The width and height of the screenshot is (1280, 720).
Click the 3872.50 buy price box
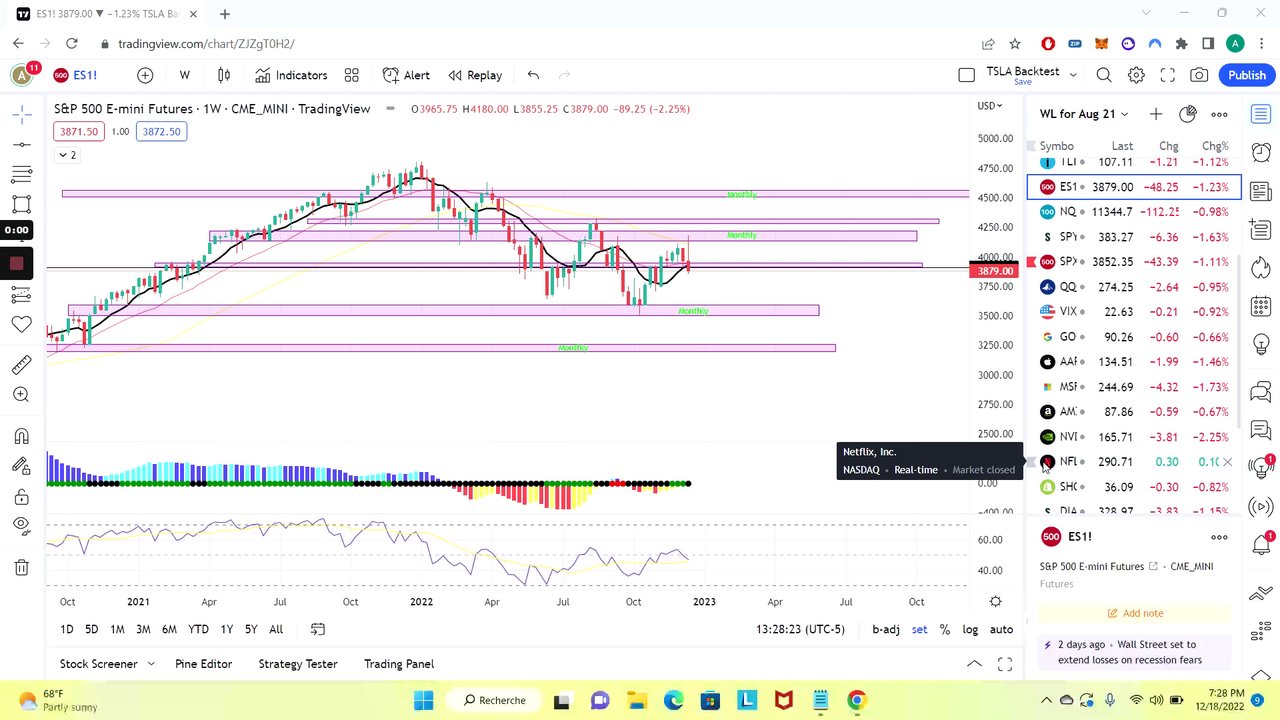[x=161, y=131]
